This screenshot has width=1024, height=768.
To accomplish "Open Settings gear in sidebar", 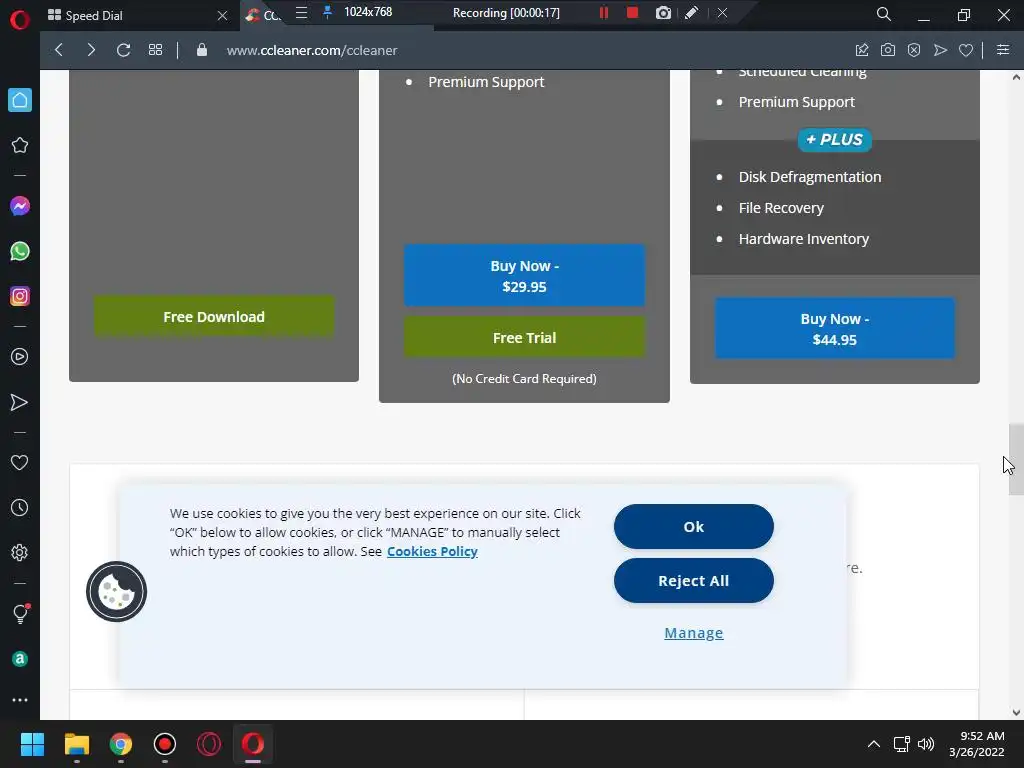I will 20,552.
